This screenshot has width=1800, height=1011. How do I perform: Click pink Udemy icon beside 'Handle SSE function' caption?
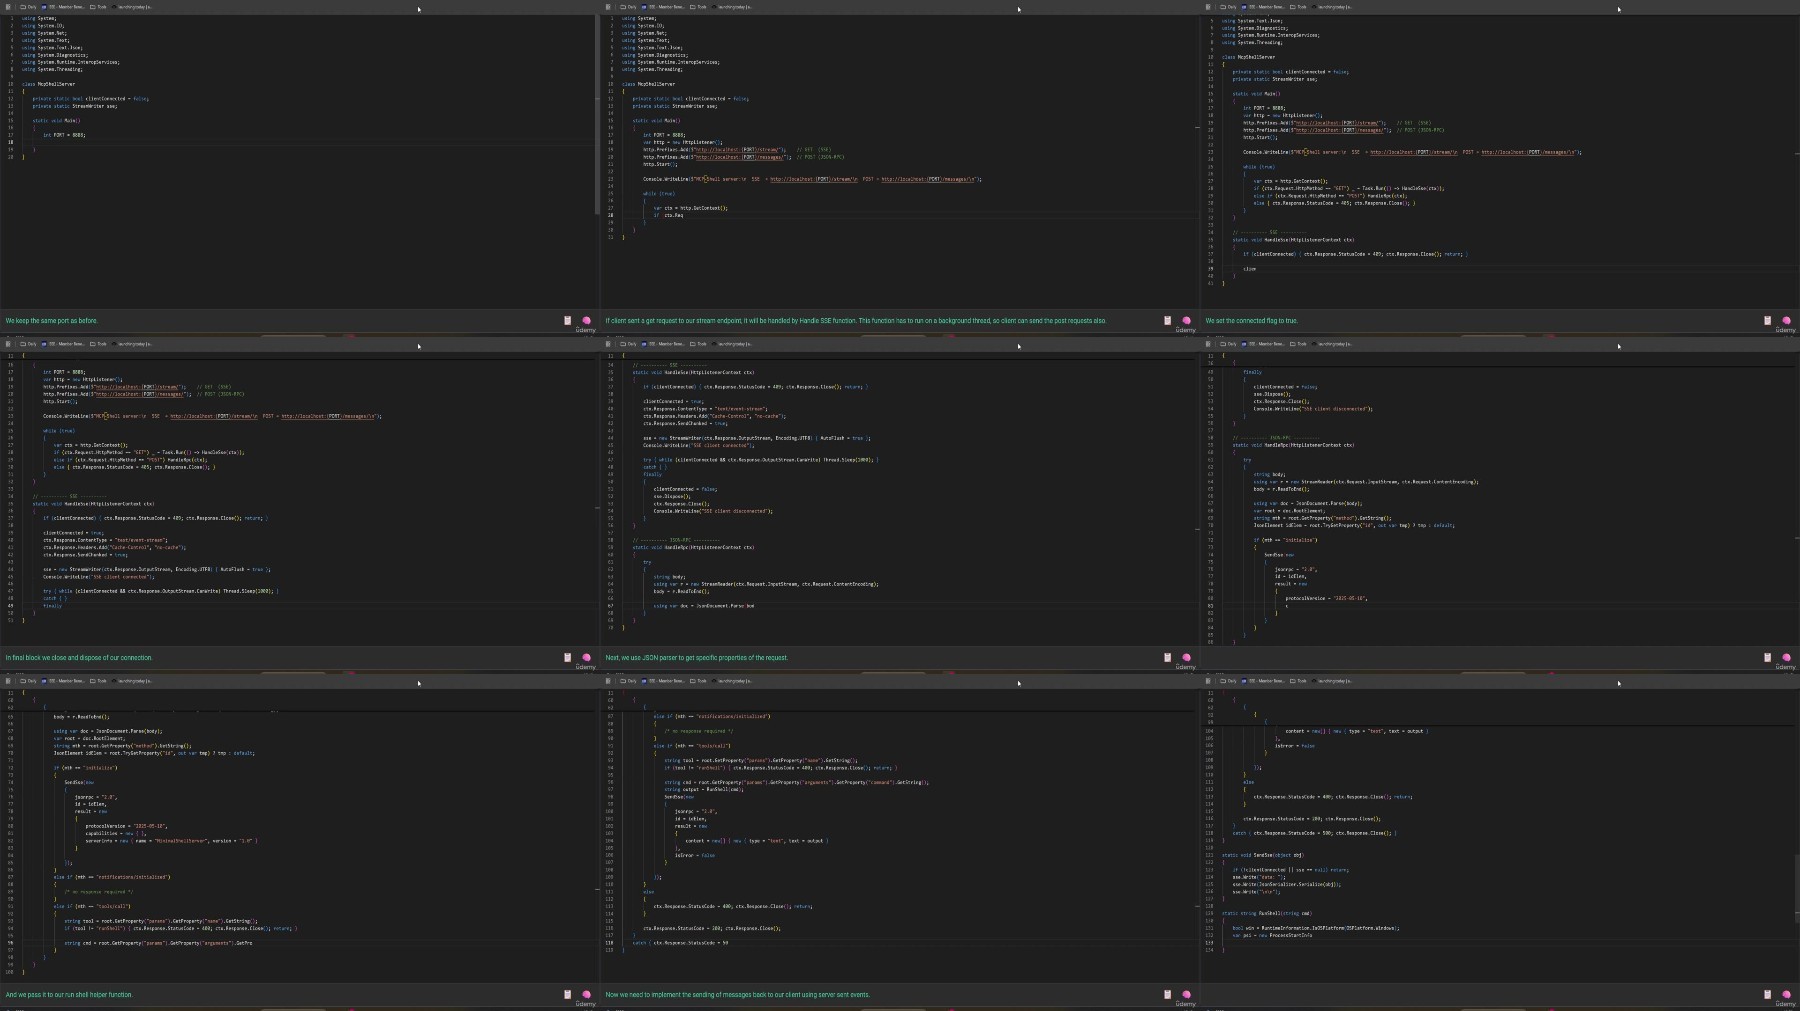point(1186,321)
